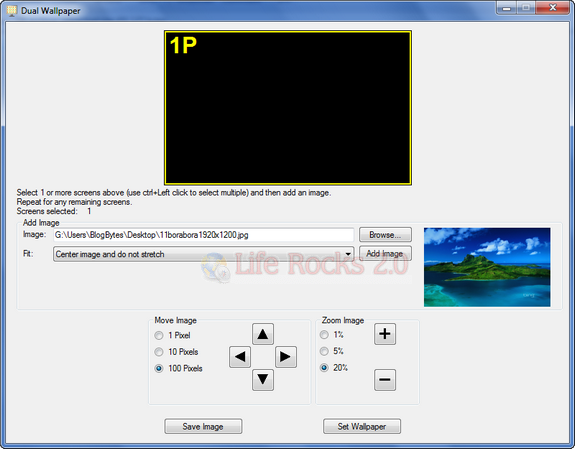Move image right with right arrow
The width and height of the screenshot is (575, 449).
[285, 357]
